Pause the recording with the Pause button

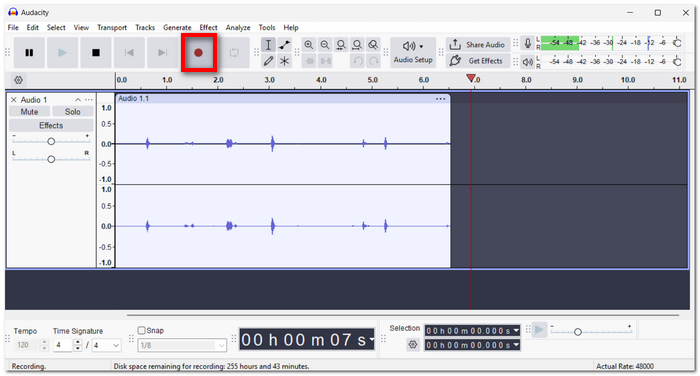tap(29, 53)
